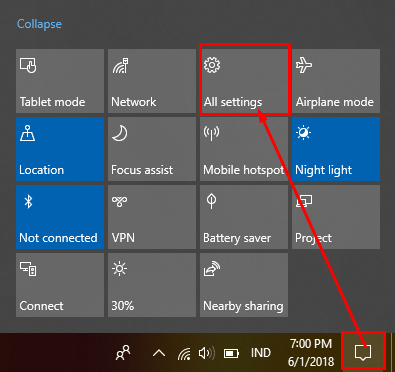
Task: Enable Mobile hotspot tile
Action: [244, 149]
